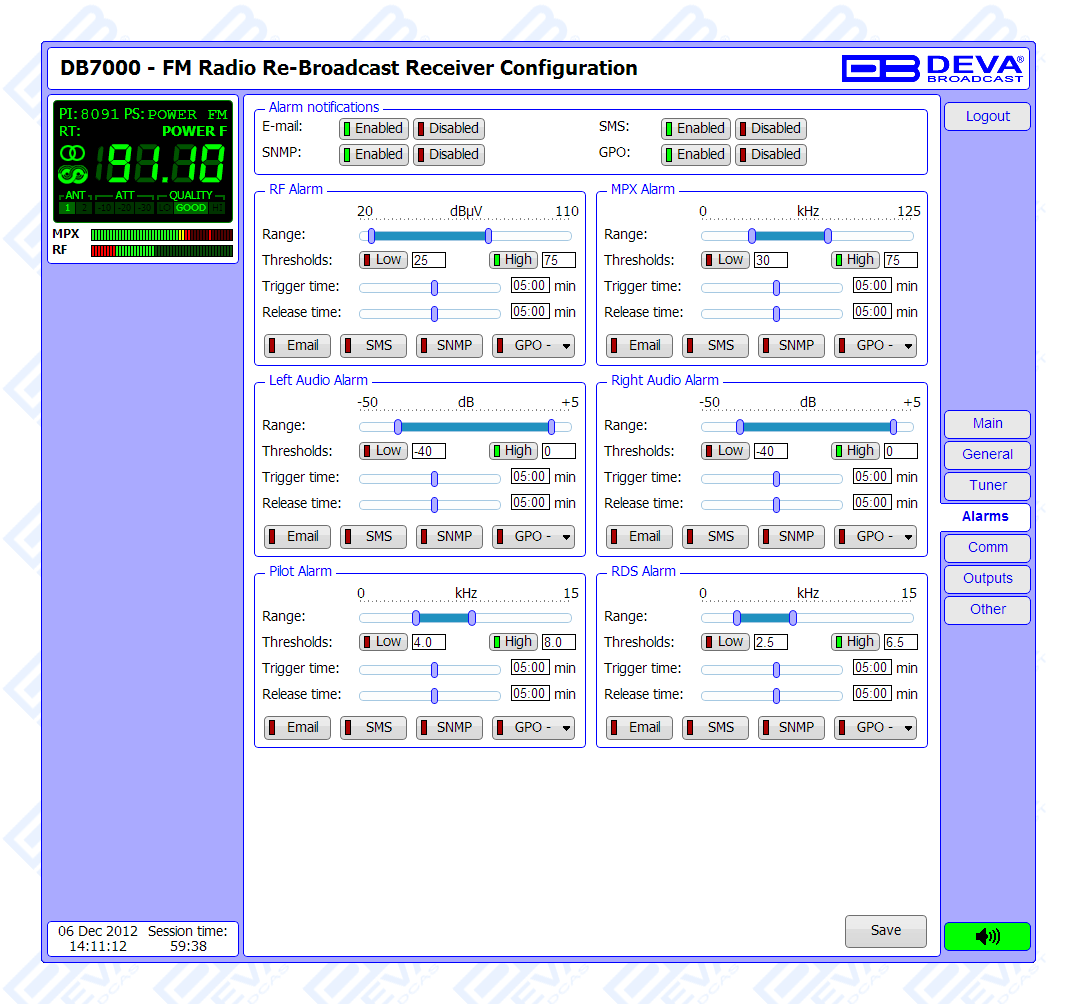Viewport: 1077px width, 1004px height.
Task: Click MPX Alarm trigger time slider handle
Action: point(776,287)
